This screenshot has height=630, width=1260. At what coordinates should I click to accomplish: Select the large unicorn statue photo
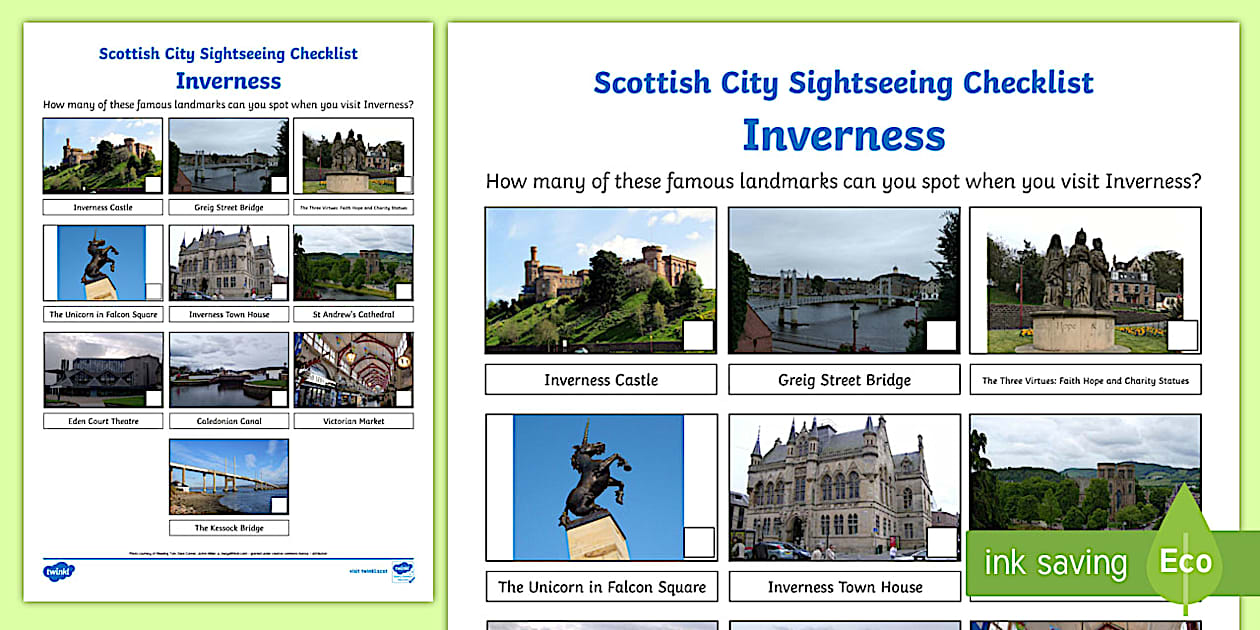[597, 485]
